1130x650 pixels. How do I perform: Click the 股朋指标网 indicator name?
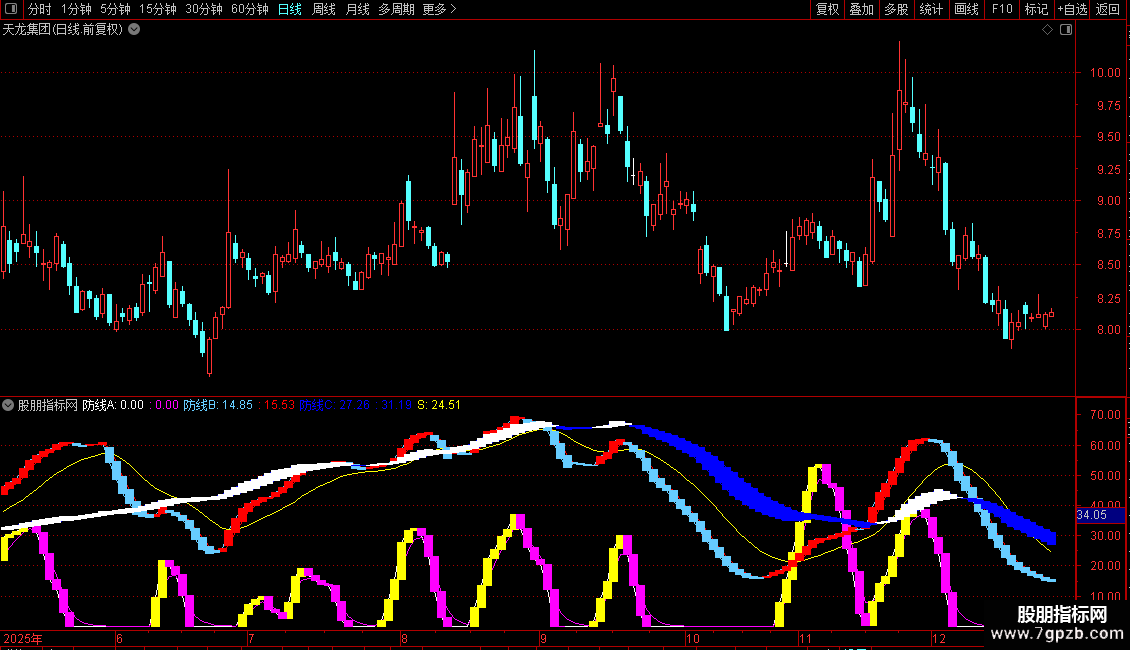[x=48, y=405]
